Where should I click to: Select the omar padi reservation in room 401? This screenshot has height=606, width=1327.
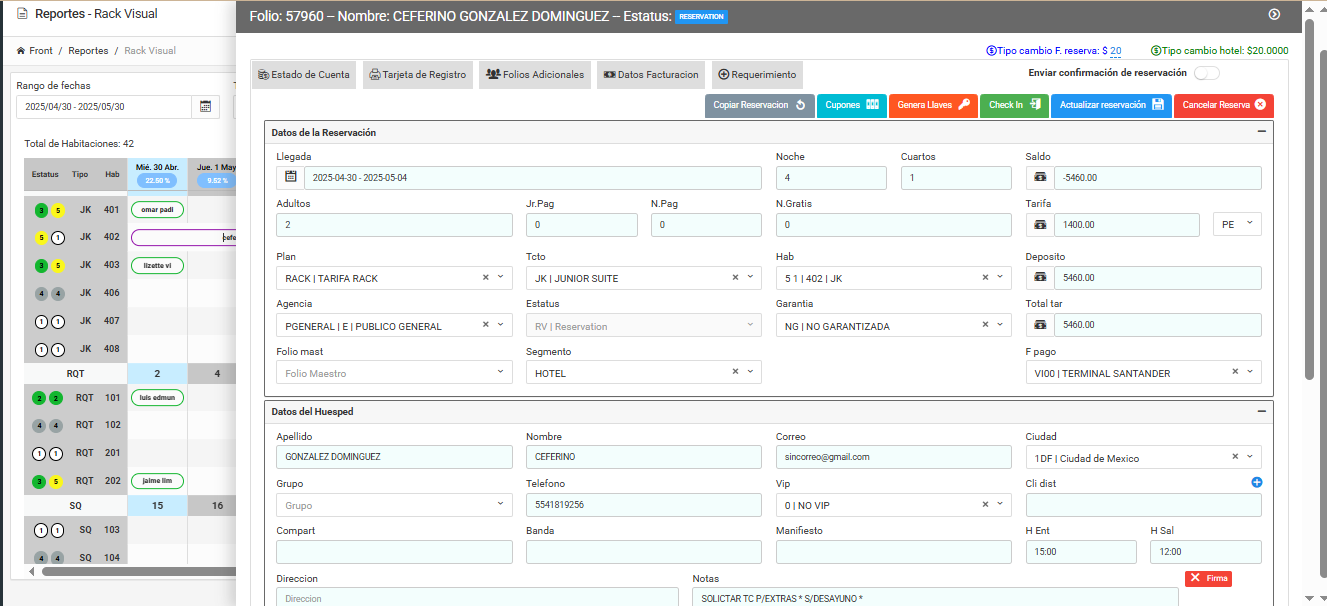tap(157, 210)
